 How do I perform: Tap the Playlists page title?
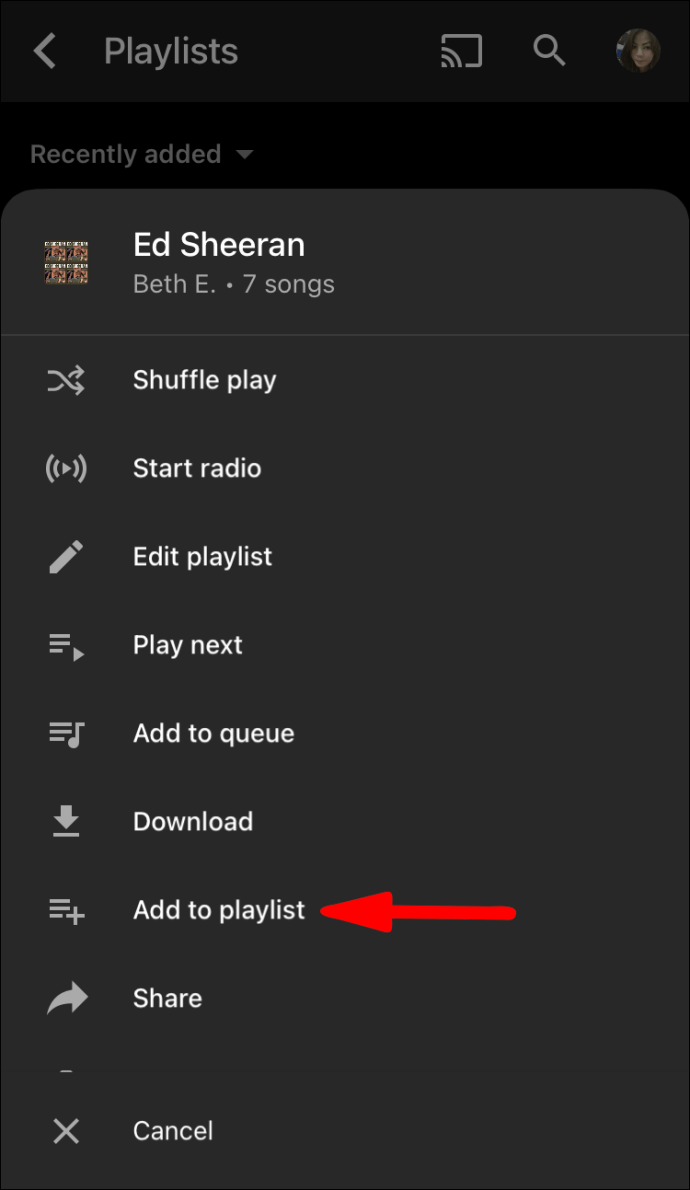[x=171, y=52]
